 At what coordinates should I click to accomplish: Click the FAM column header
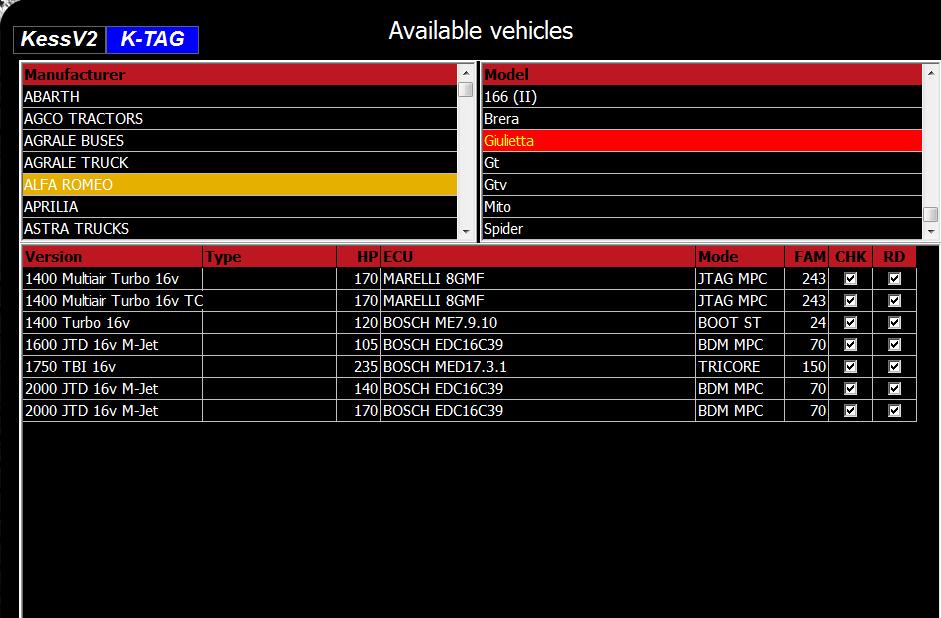click(807, 257)
